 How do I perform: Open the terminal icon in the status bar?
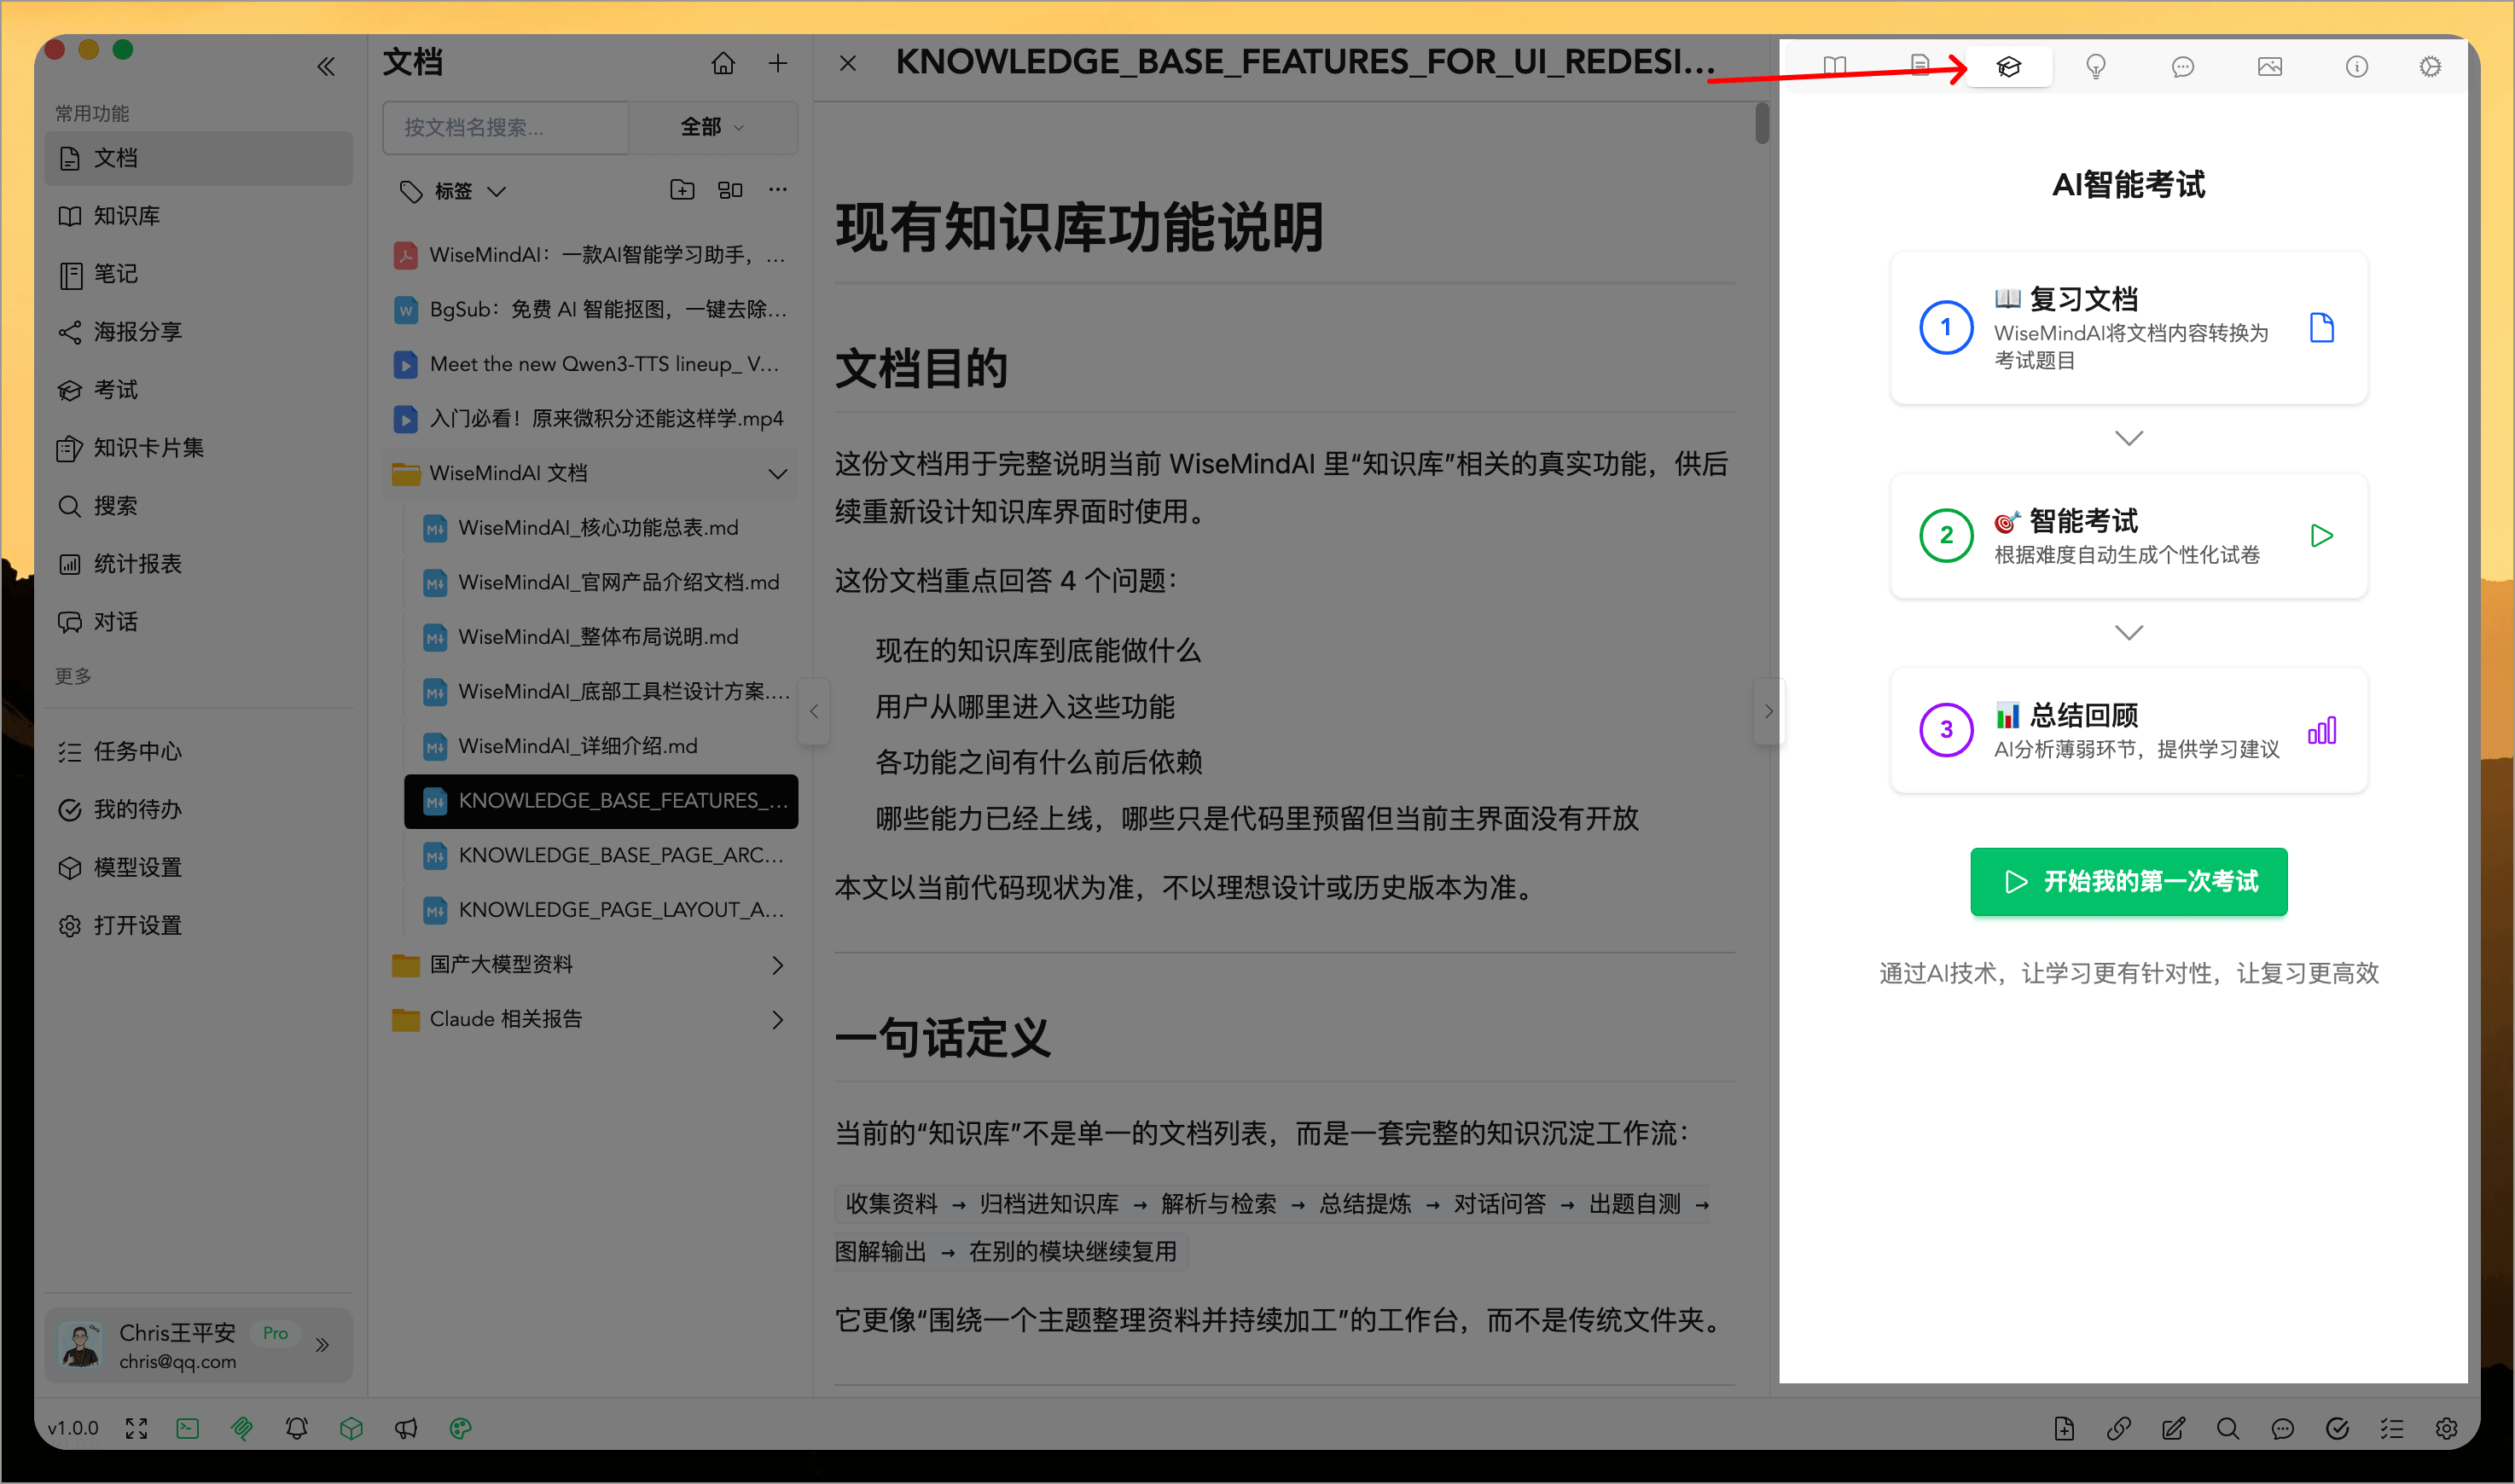[187, 1428]
